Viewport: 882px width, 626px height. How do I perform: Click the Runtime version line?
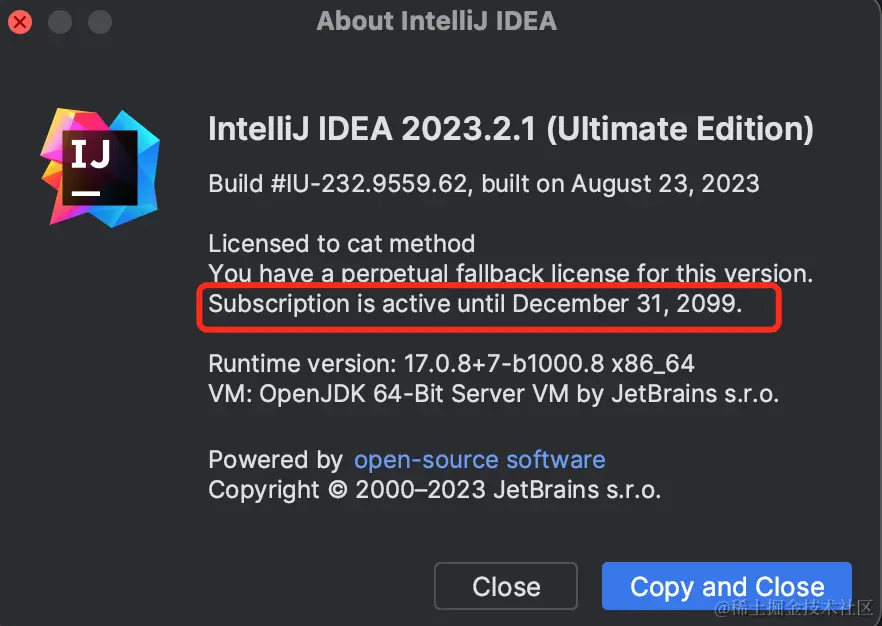(x=449, y=363)
